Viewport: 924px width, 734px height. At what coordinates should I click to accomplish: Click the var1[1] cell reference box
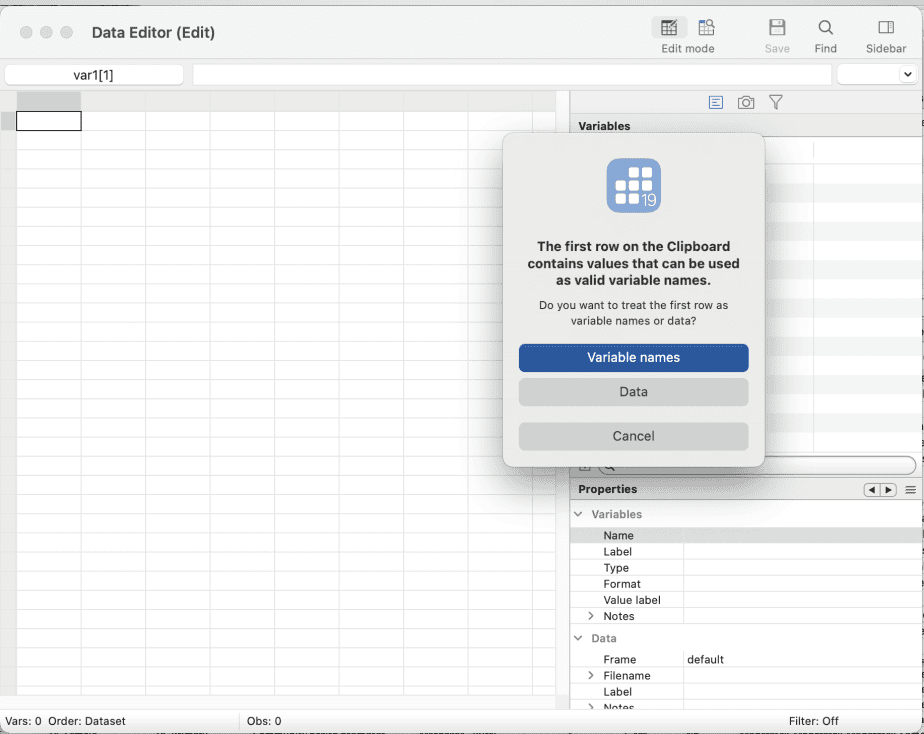pos(94,75)
